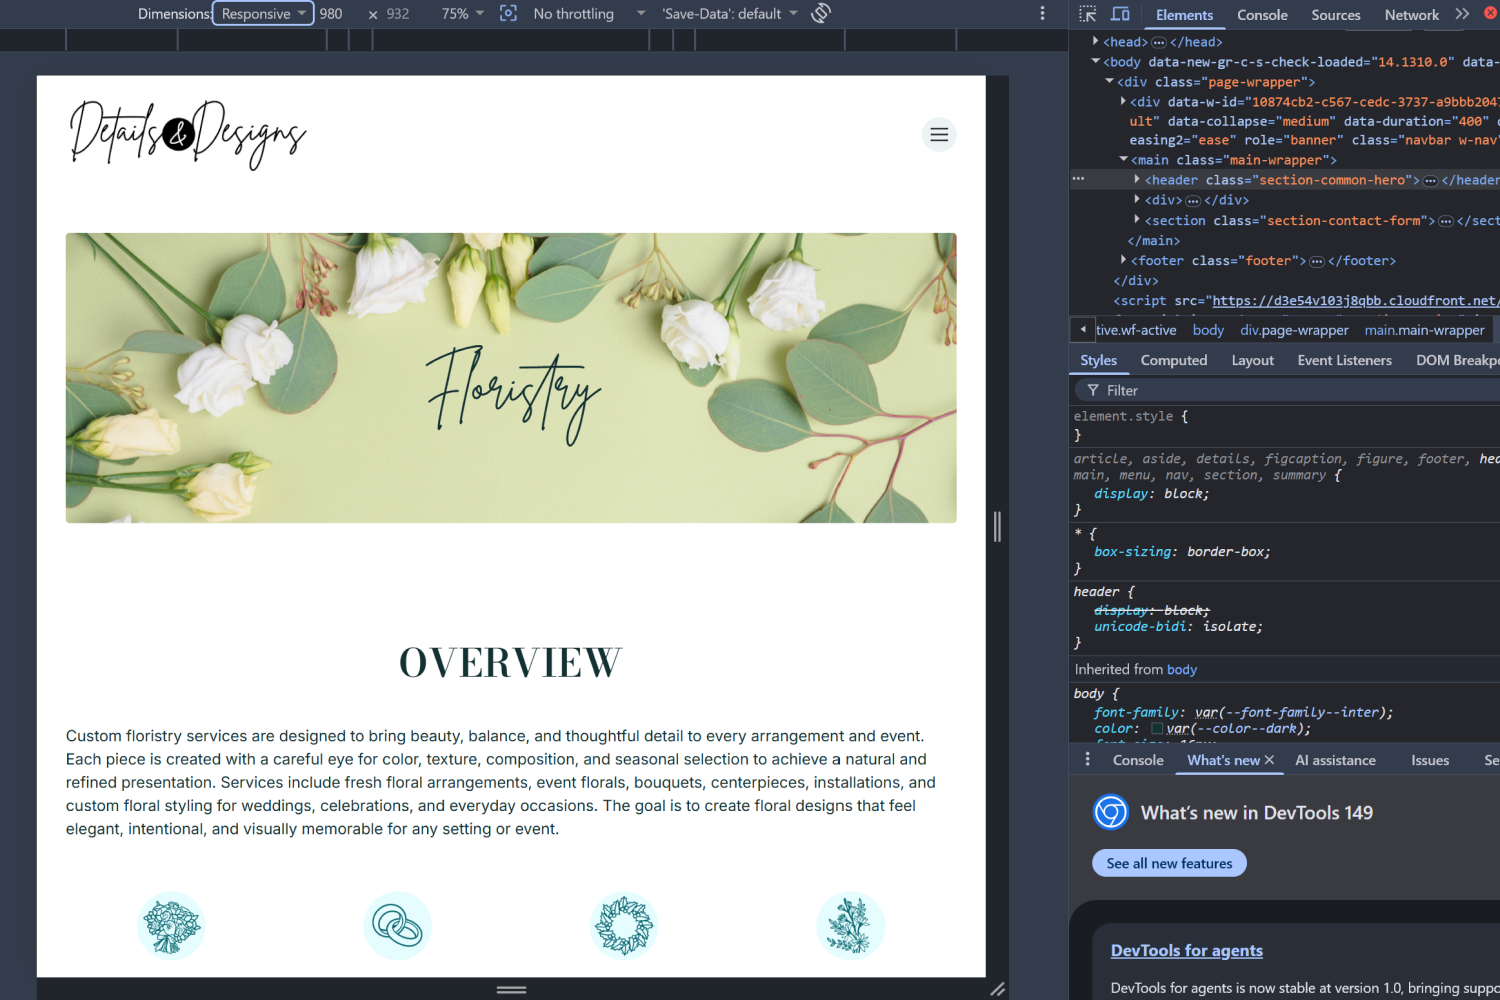1500x1000 pixels.
Task: Click the body link in Inherited from
Action: click(1181, 669)
